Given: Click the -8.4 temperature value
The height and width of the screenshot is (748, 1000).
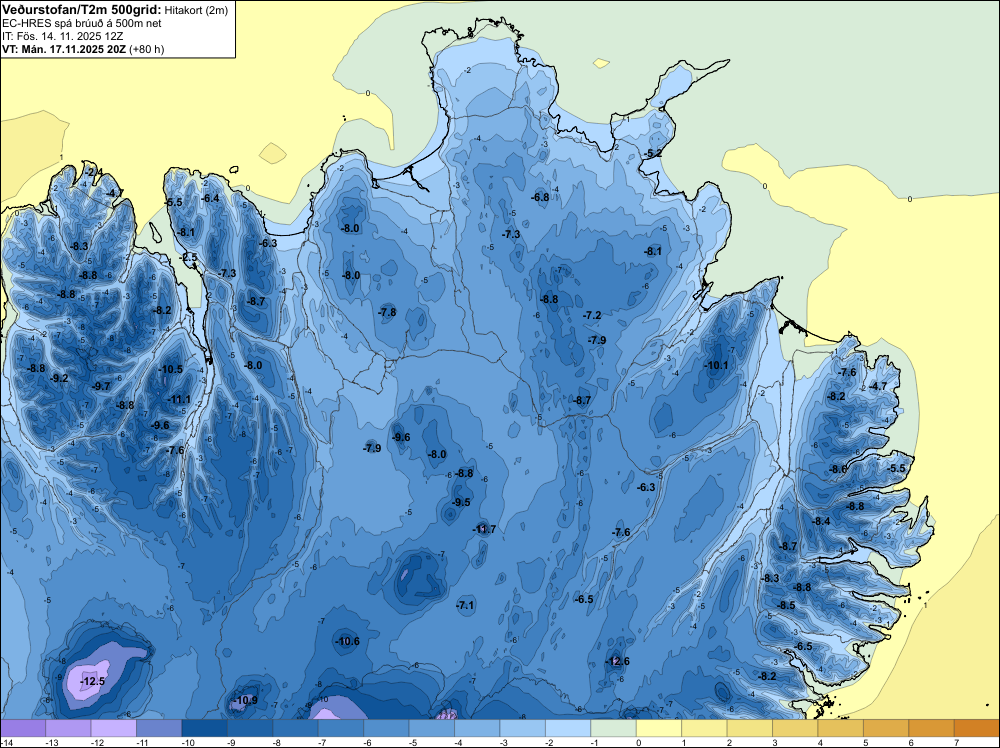Looking at the screenshot, I should pos(821,522).
